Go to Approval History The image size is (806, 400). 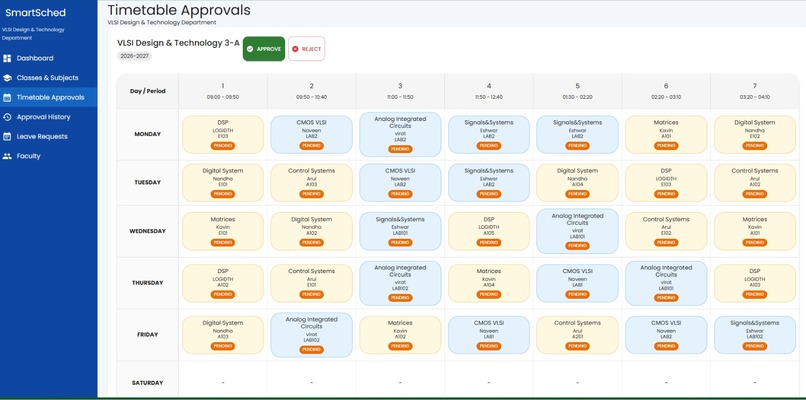(x=48, y=117)
